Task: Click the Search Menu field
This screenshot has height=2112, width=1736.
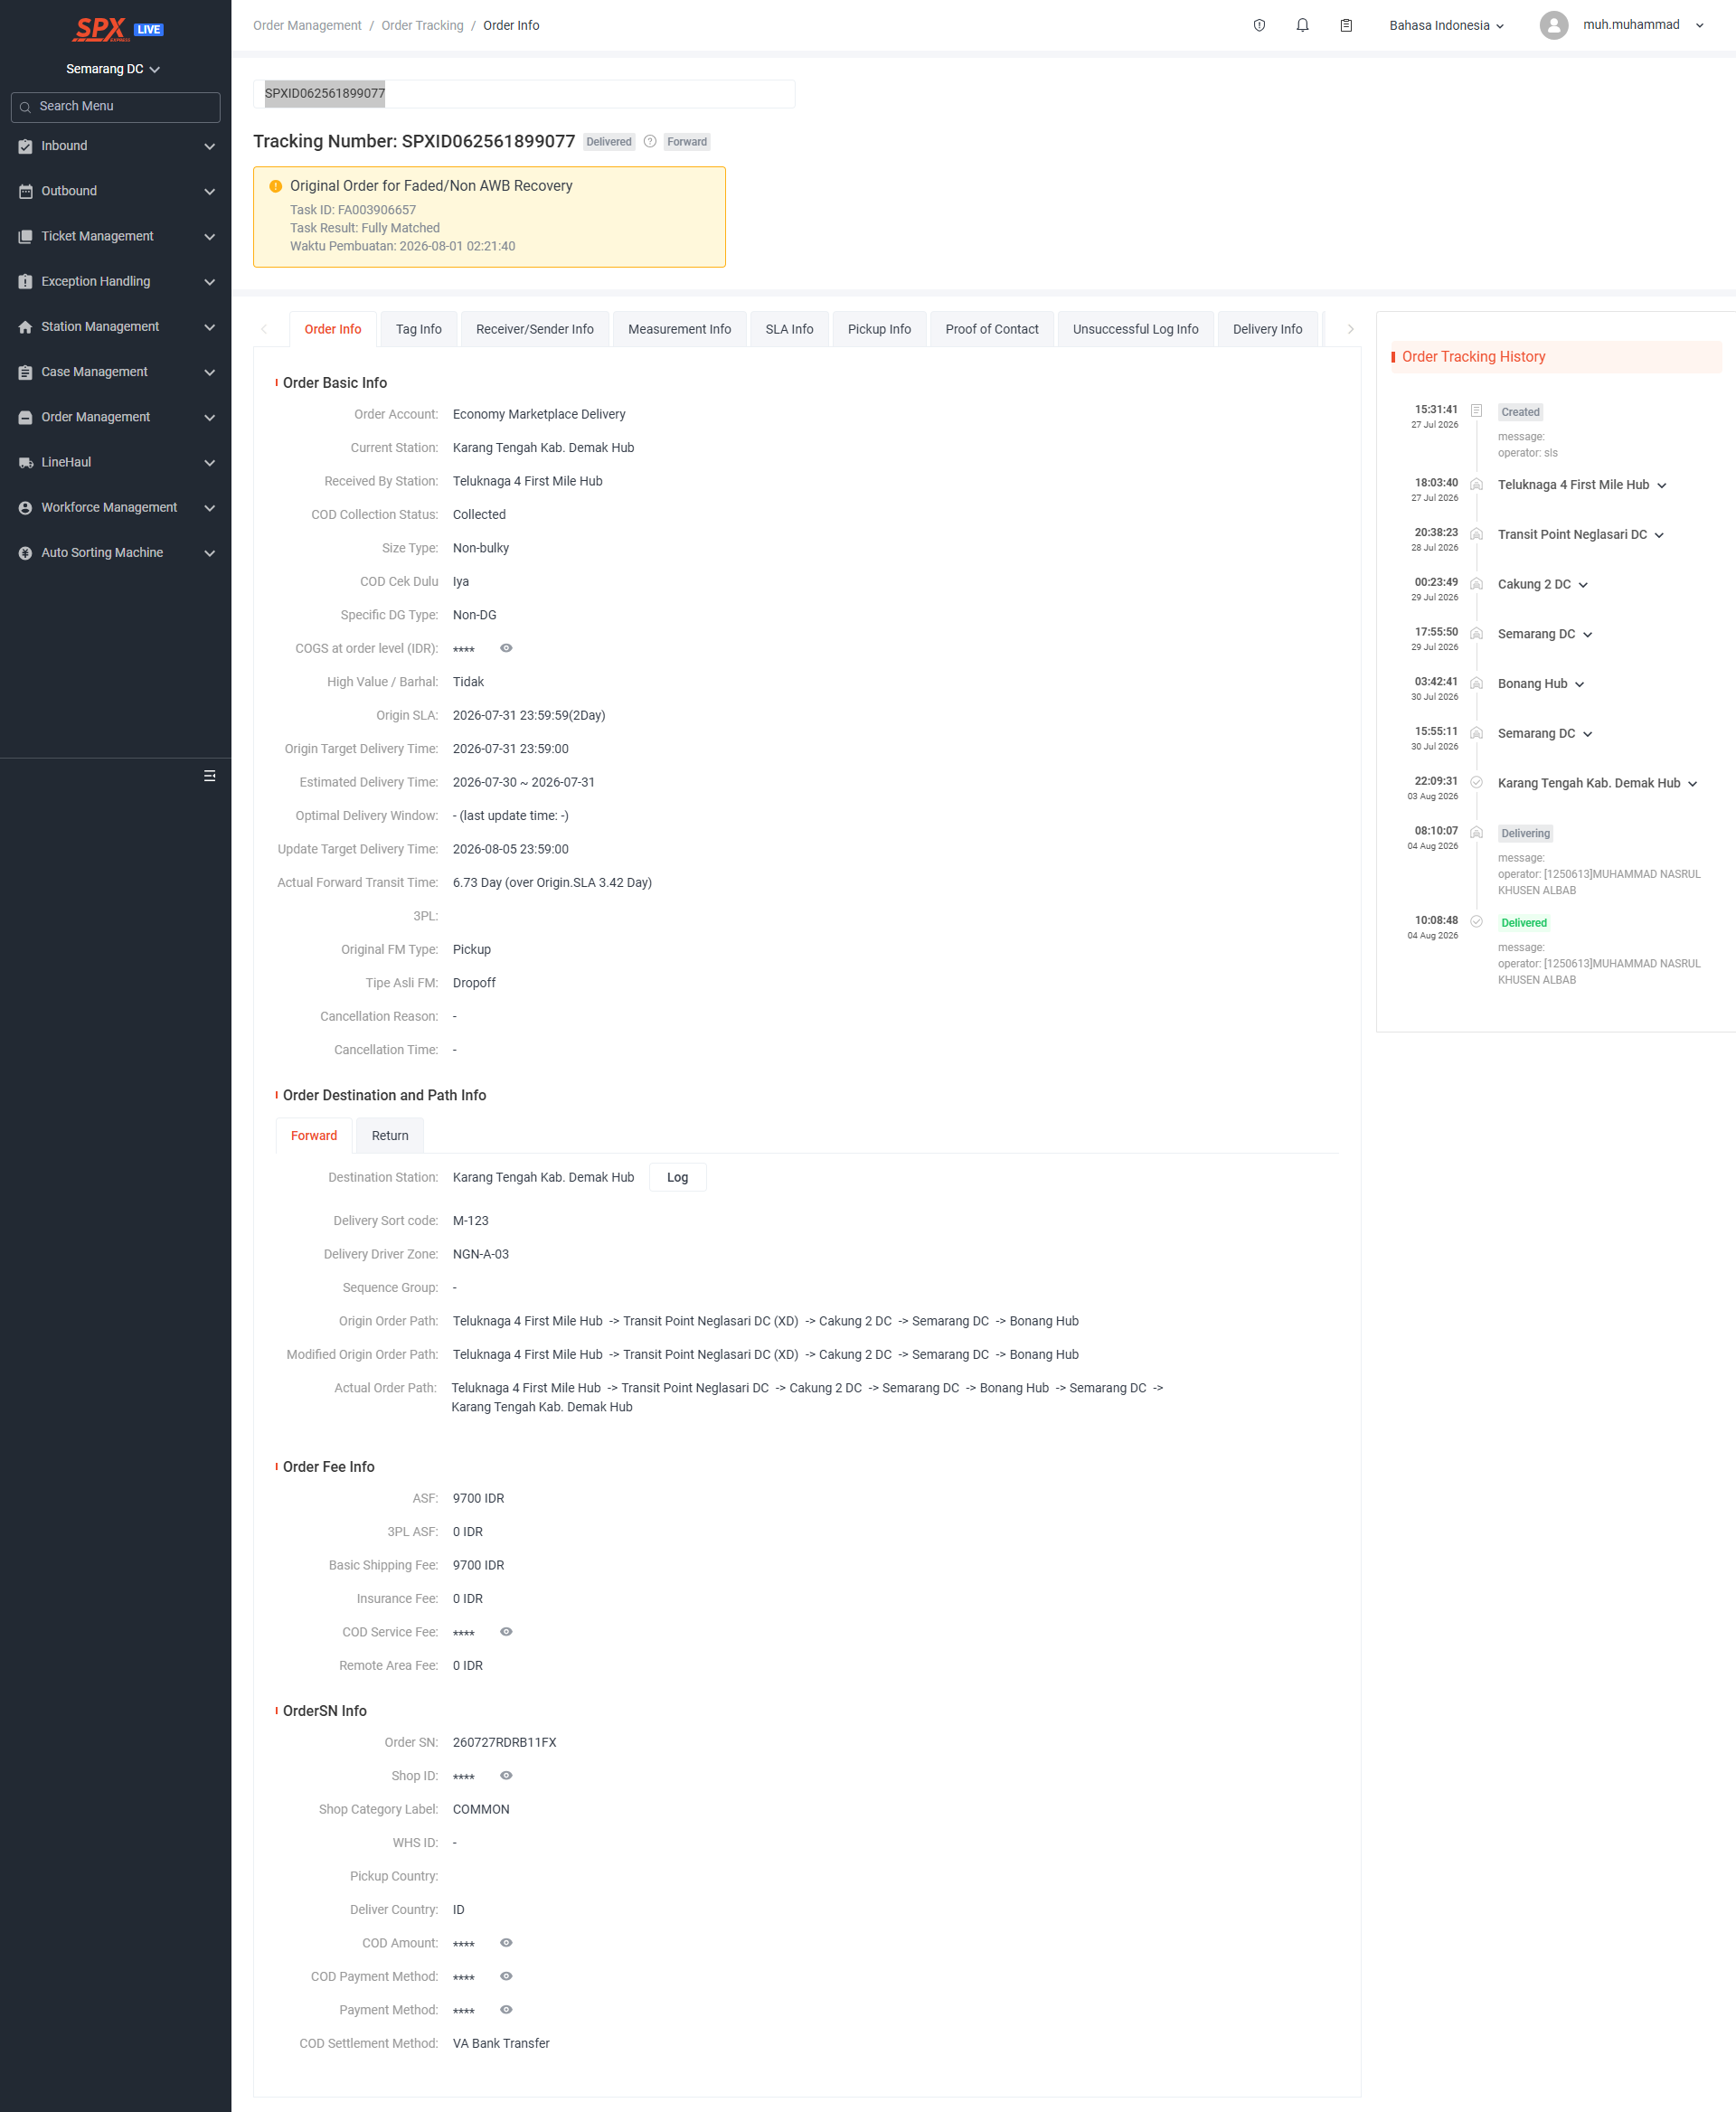Action: (x=115, y=107)
